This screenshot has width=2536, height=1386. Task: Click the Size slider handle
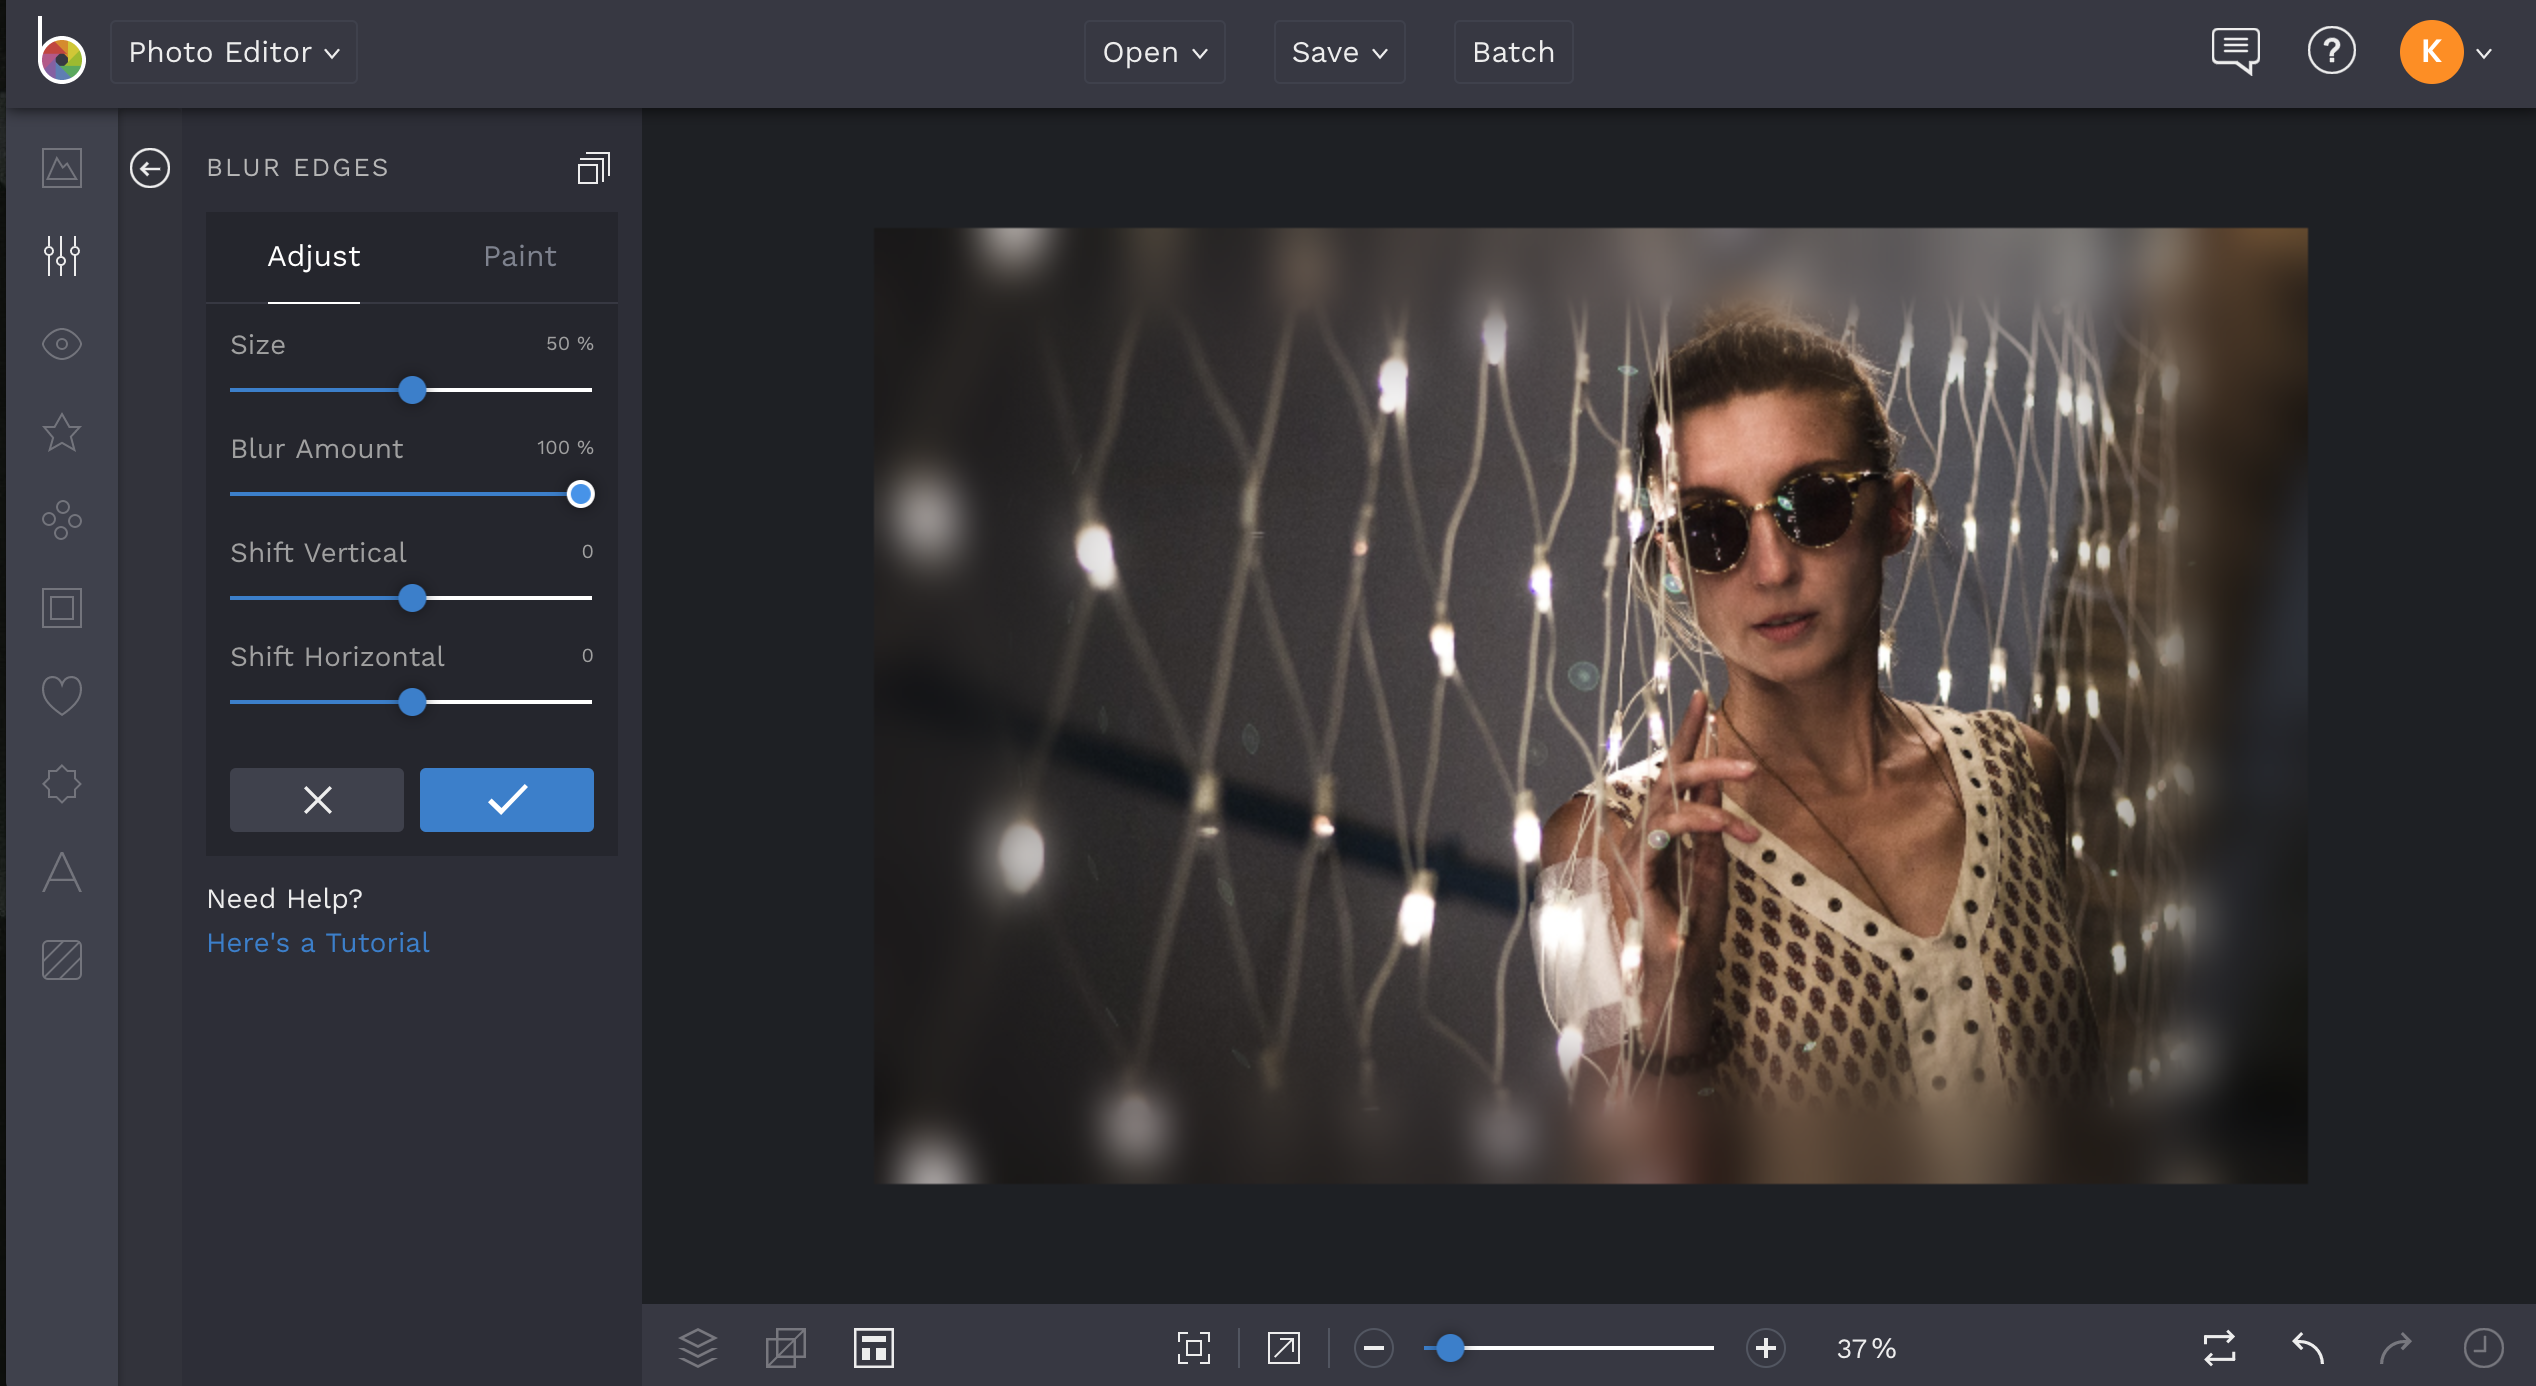click(x=412, y=390)
